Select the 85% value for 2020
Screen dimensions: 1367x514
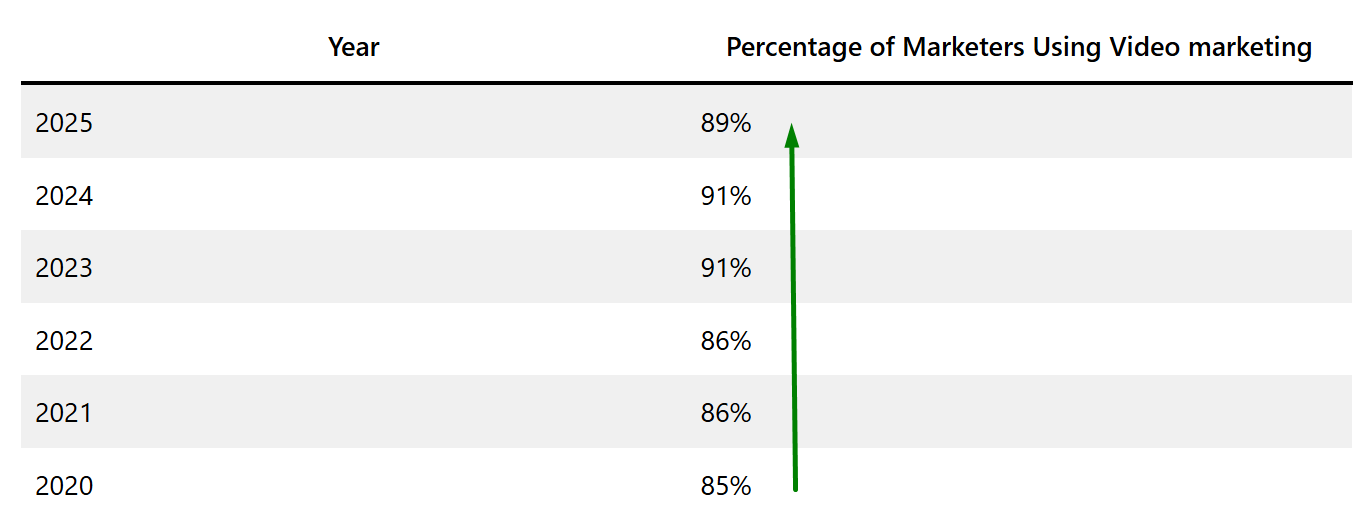click(726, 487)
